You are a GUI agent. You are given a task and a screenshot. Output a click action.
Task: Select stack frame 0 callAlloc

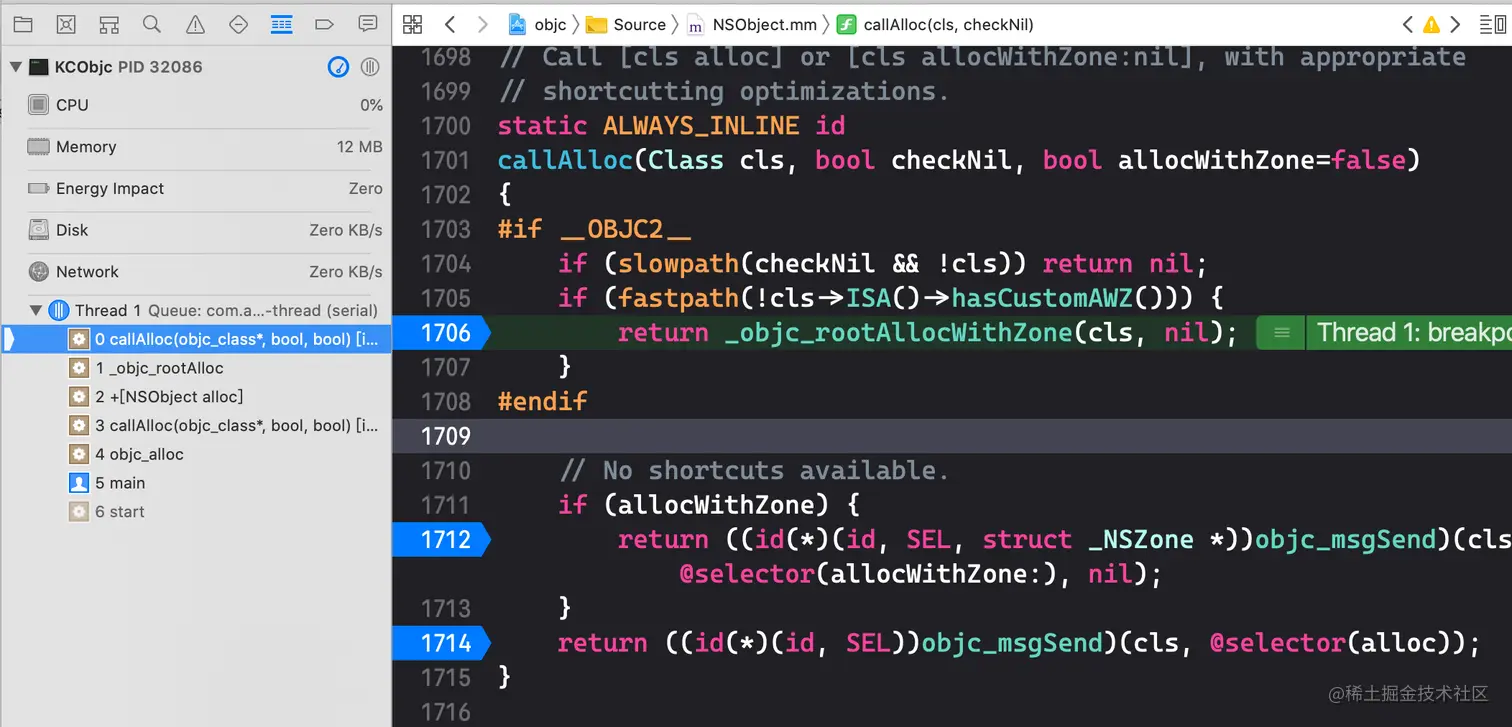coord(195,339)
